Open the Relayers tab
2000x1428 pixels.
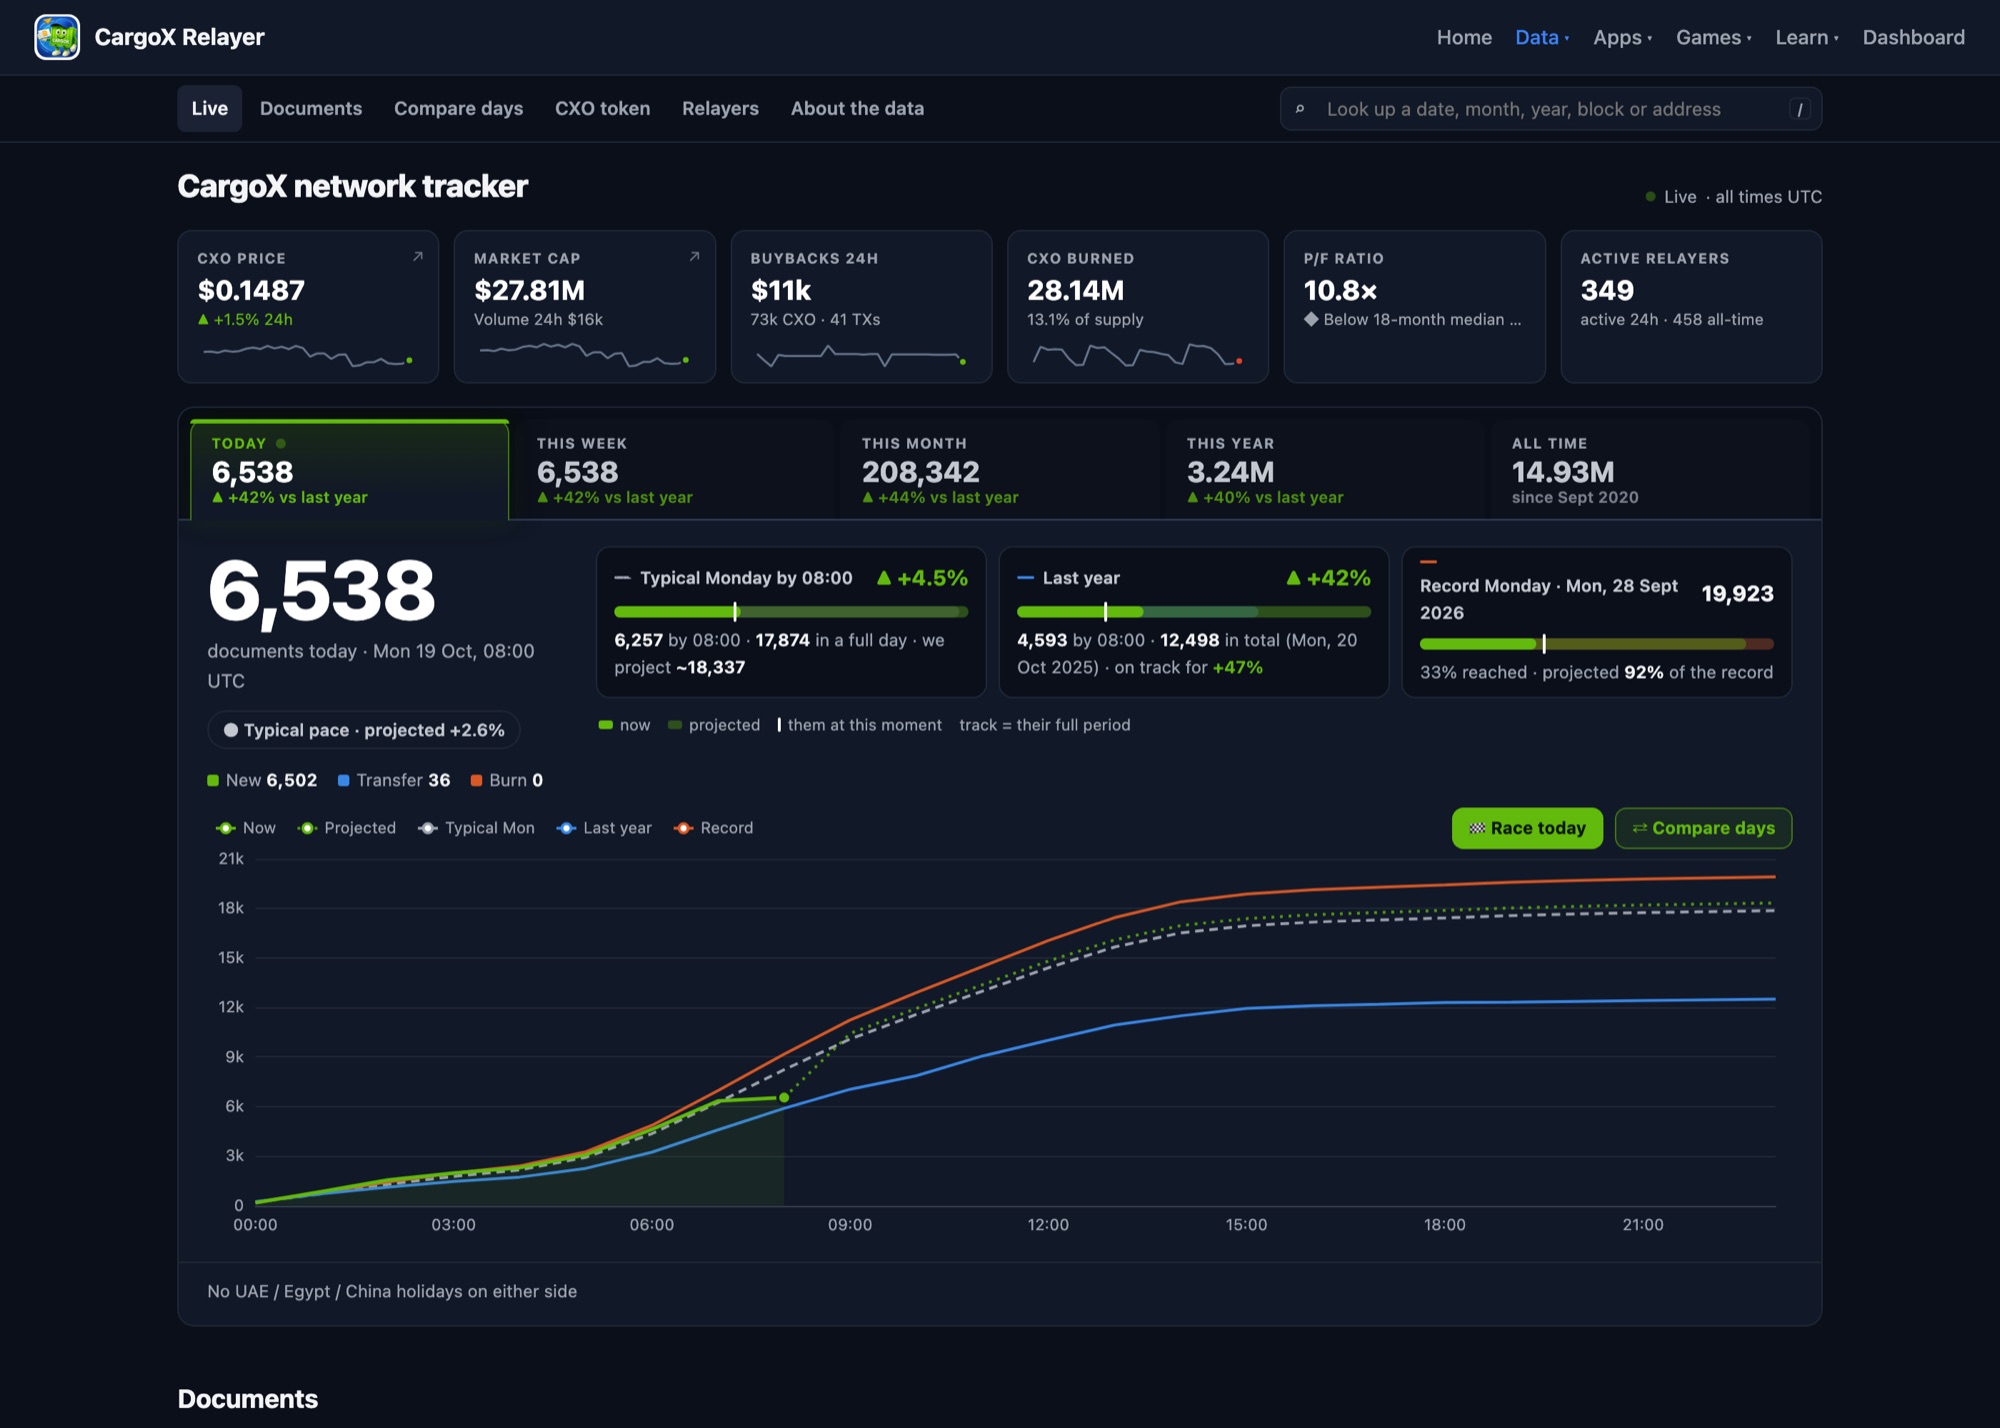pyautogui.click(x=720, y=108)
